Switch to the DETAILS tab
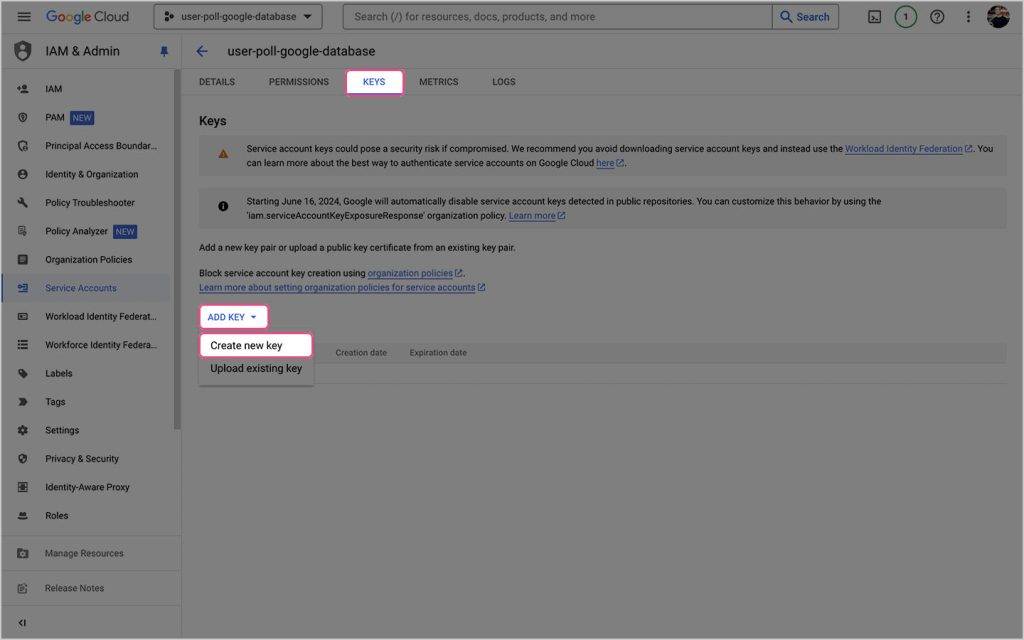The height and width of the screenshot is (640, 1024). [217, 82]
